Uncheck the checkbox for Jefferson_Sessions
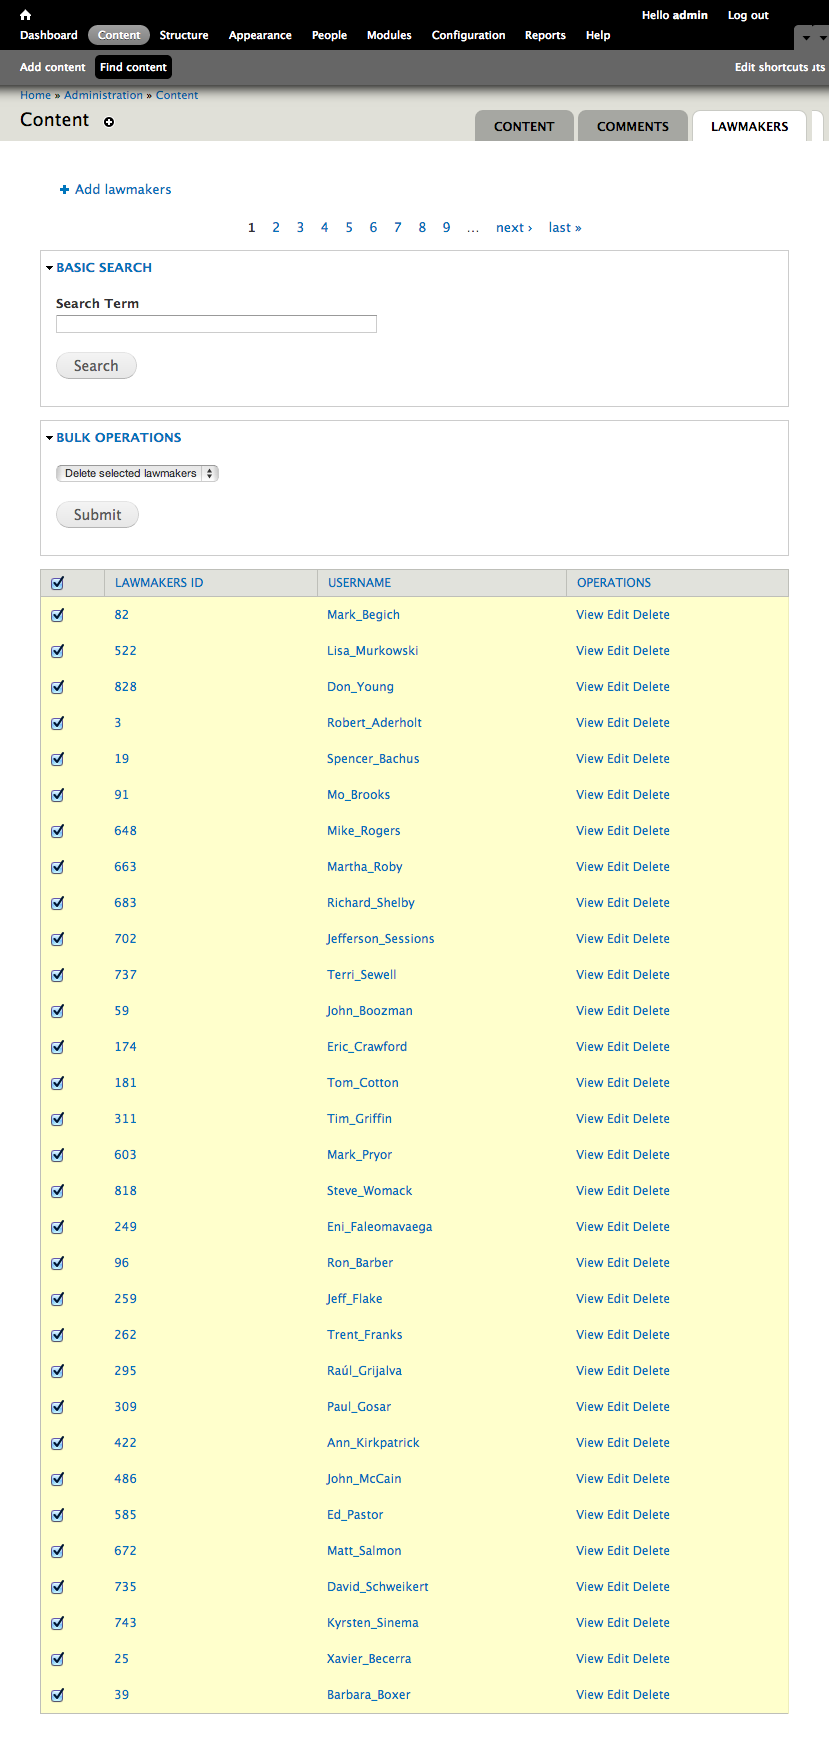The height and width of the screenshot is (1764, 829). pos(57,939)
